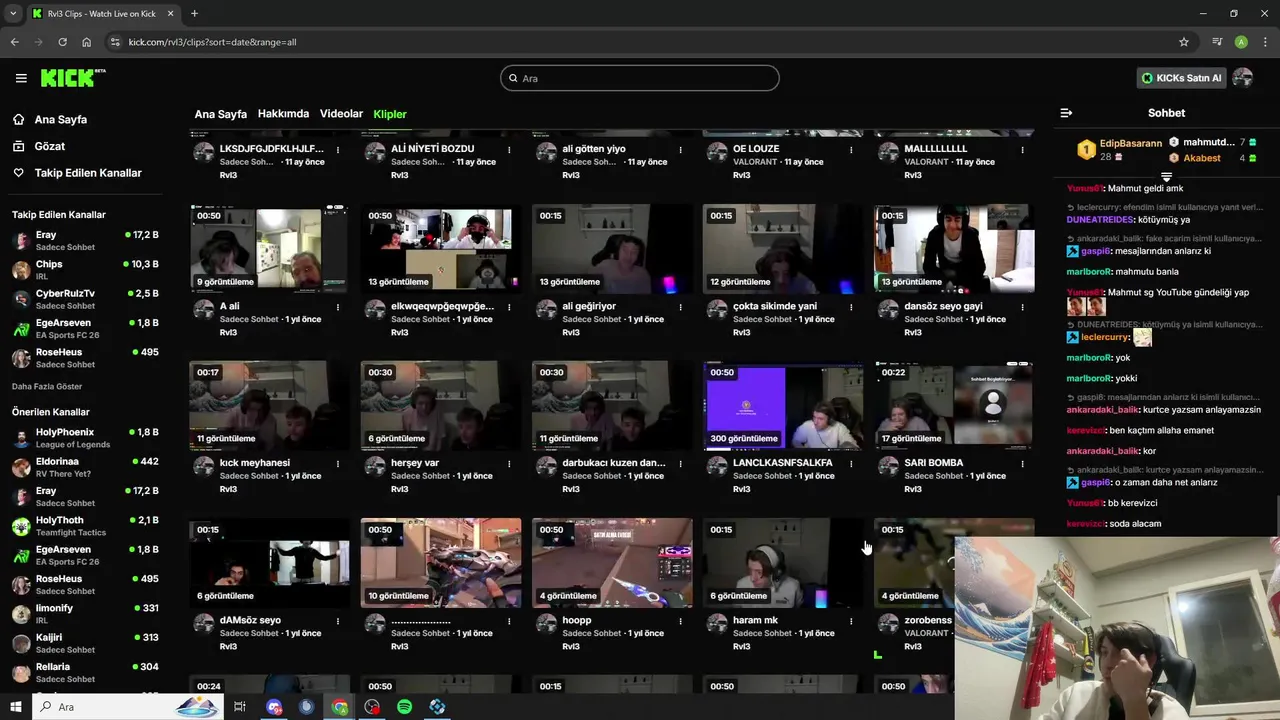Switch to Videolar tab

tap(341, 114)
